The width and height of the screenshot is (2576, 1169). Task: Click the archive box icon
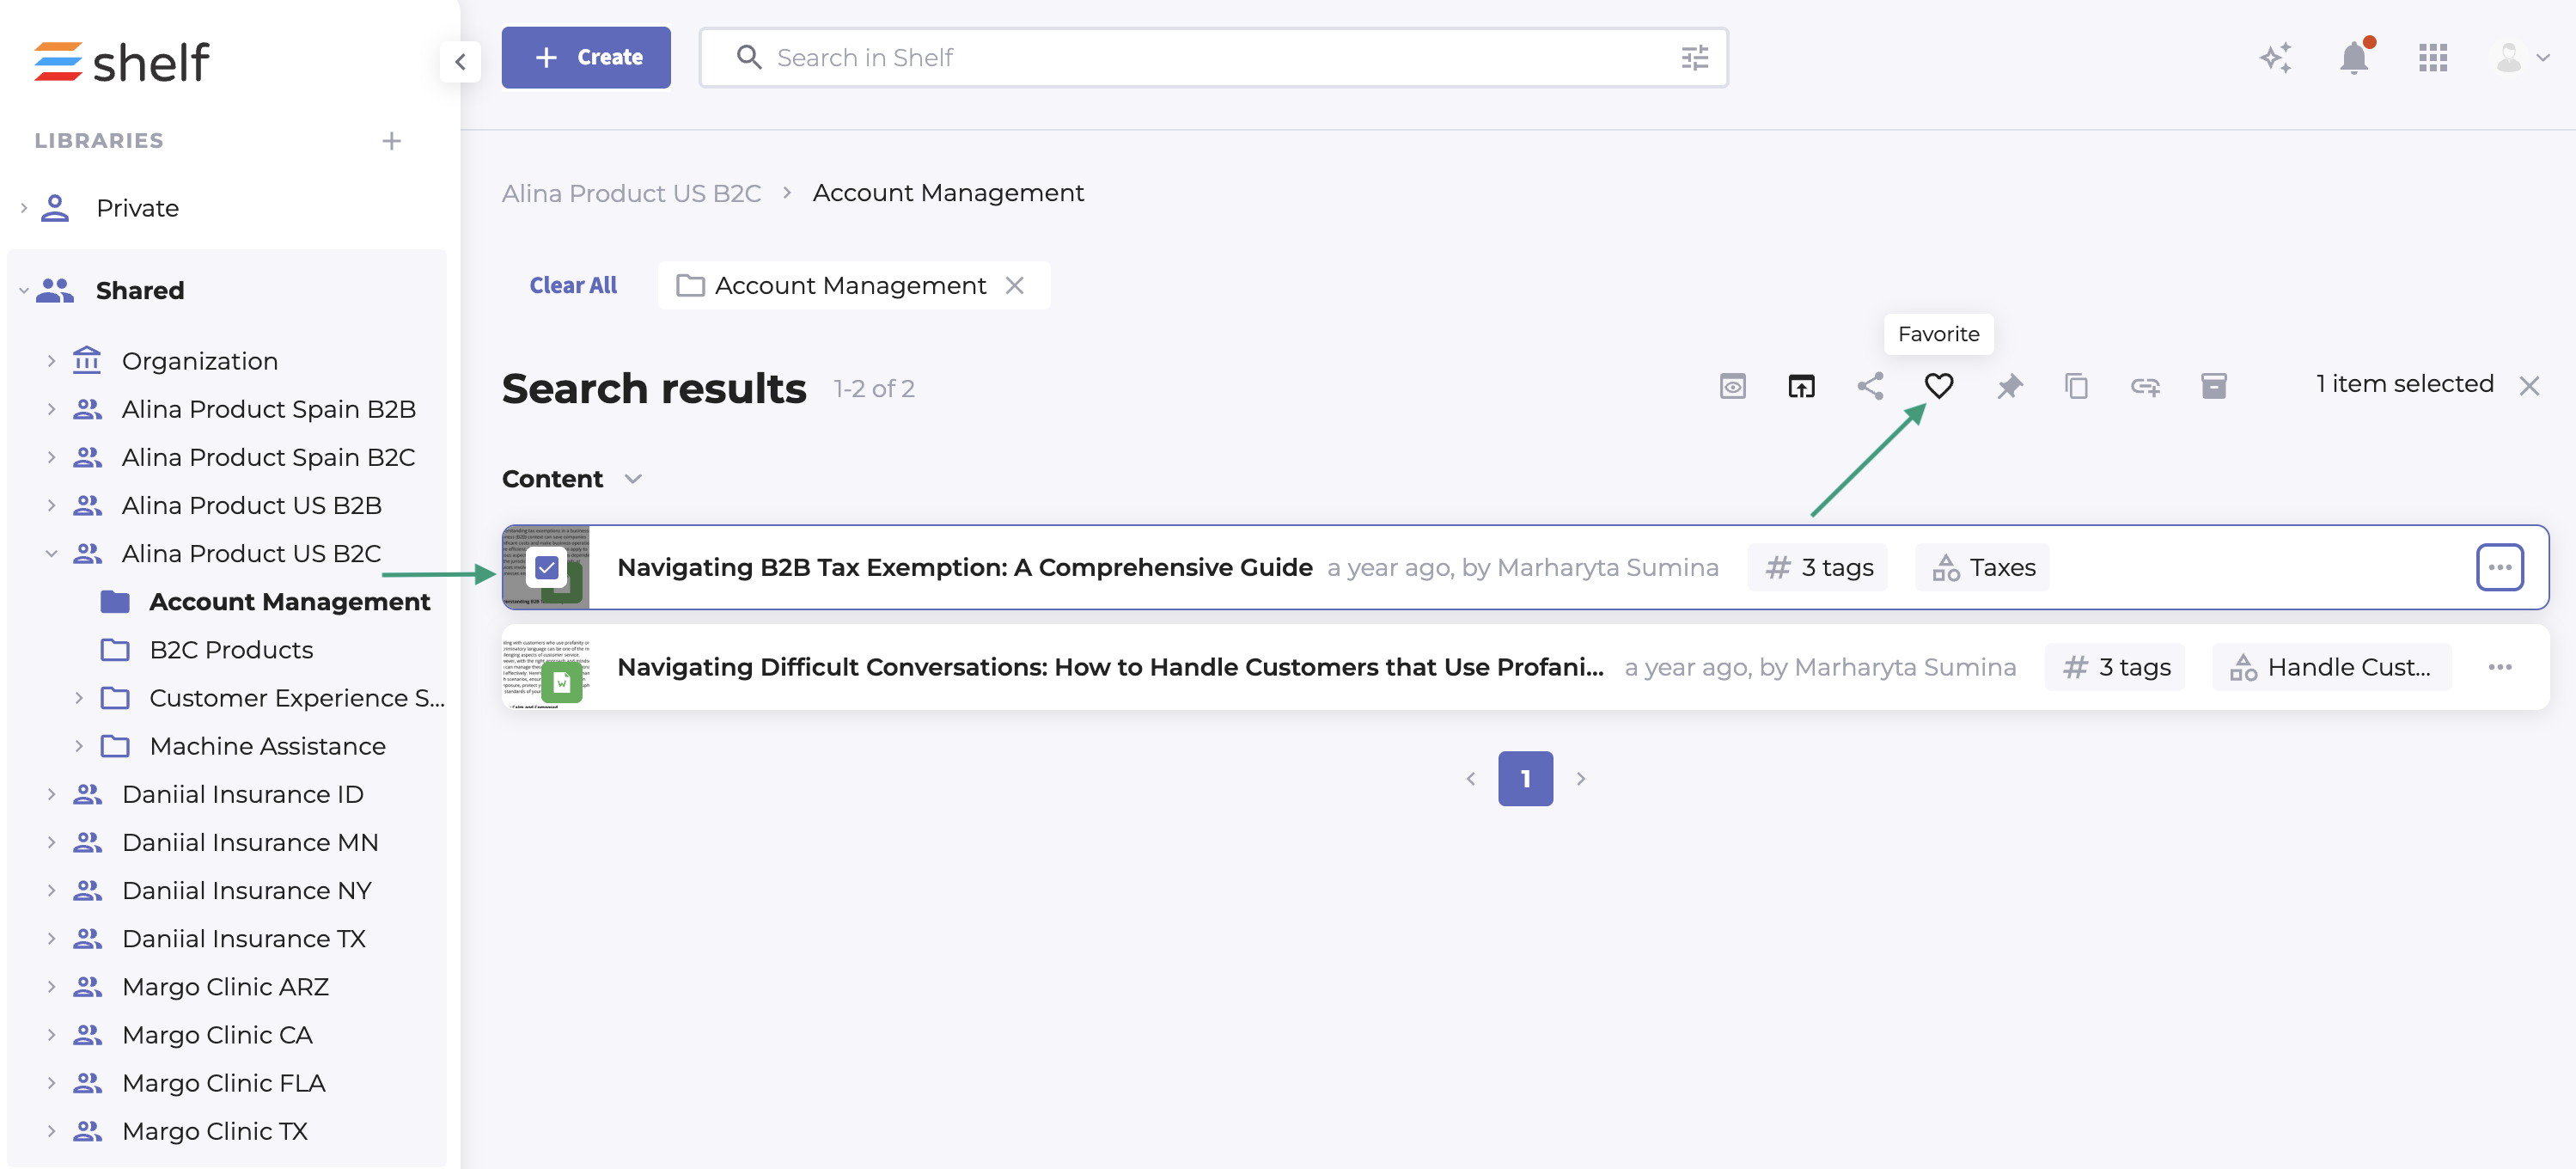coord(2213,386)
